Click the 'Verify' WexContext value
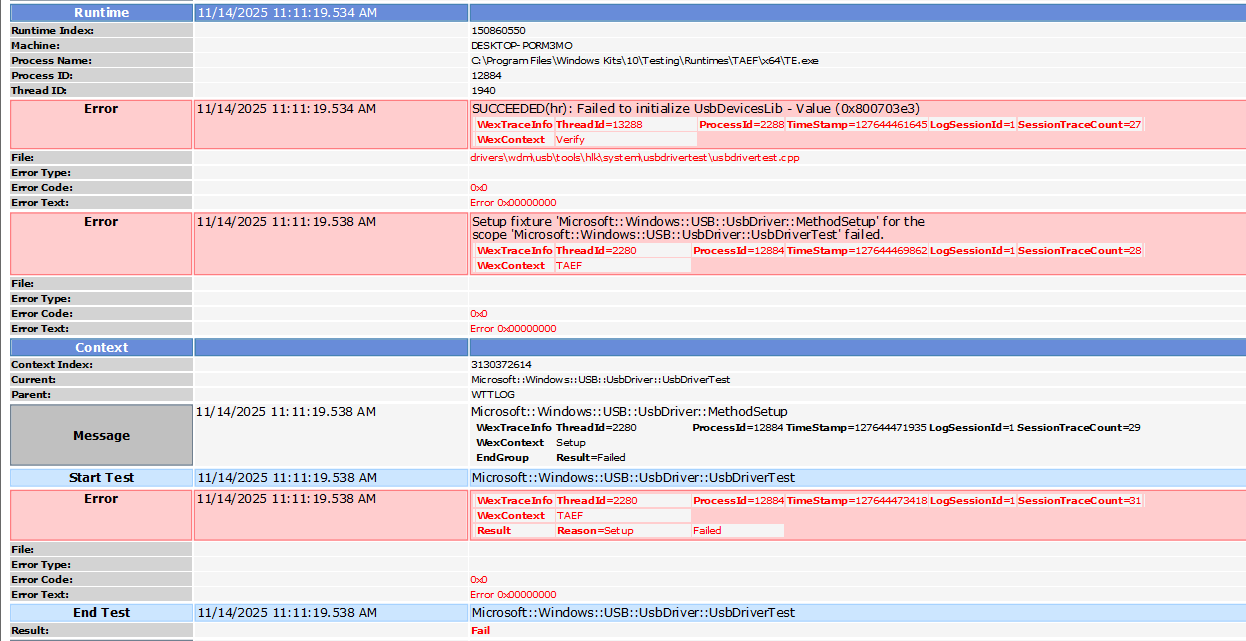 pyautogui.click(x=570, y=140)
